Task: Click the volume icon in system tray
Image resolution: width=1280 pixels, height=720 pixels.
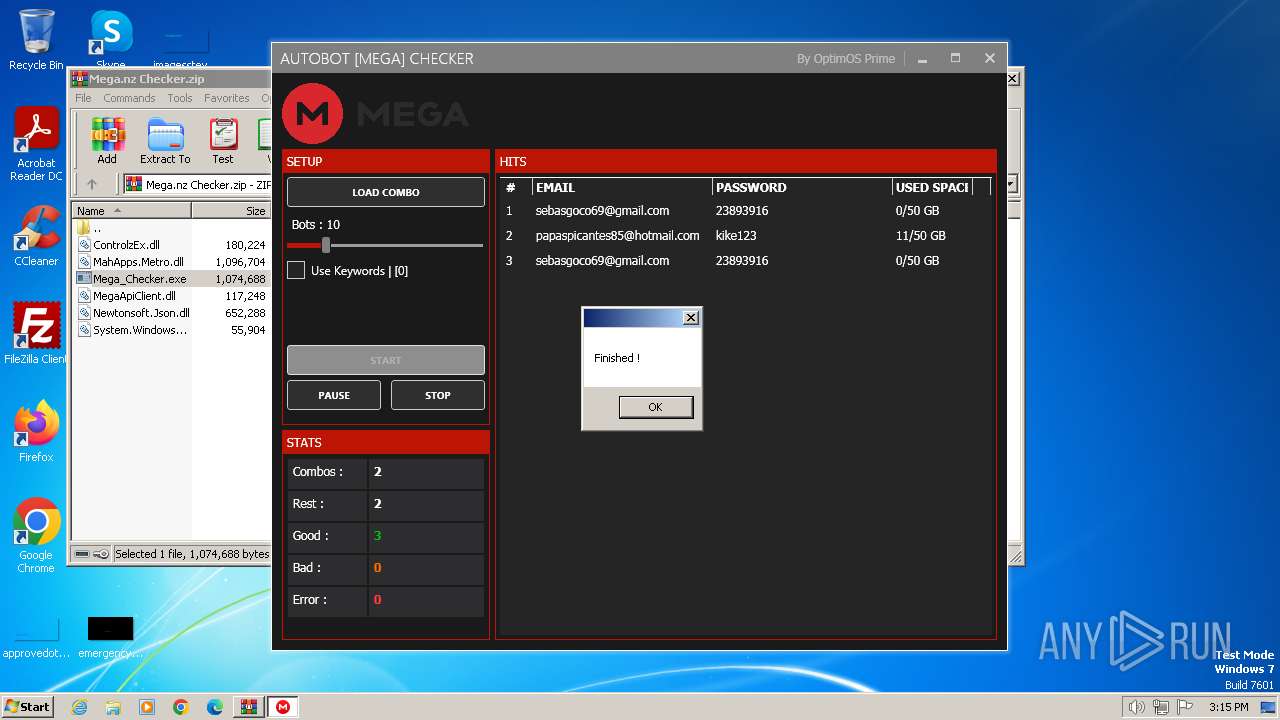Action: (1136, 707)
